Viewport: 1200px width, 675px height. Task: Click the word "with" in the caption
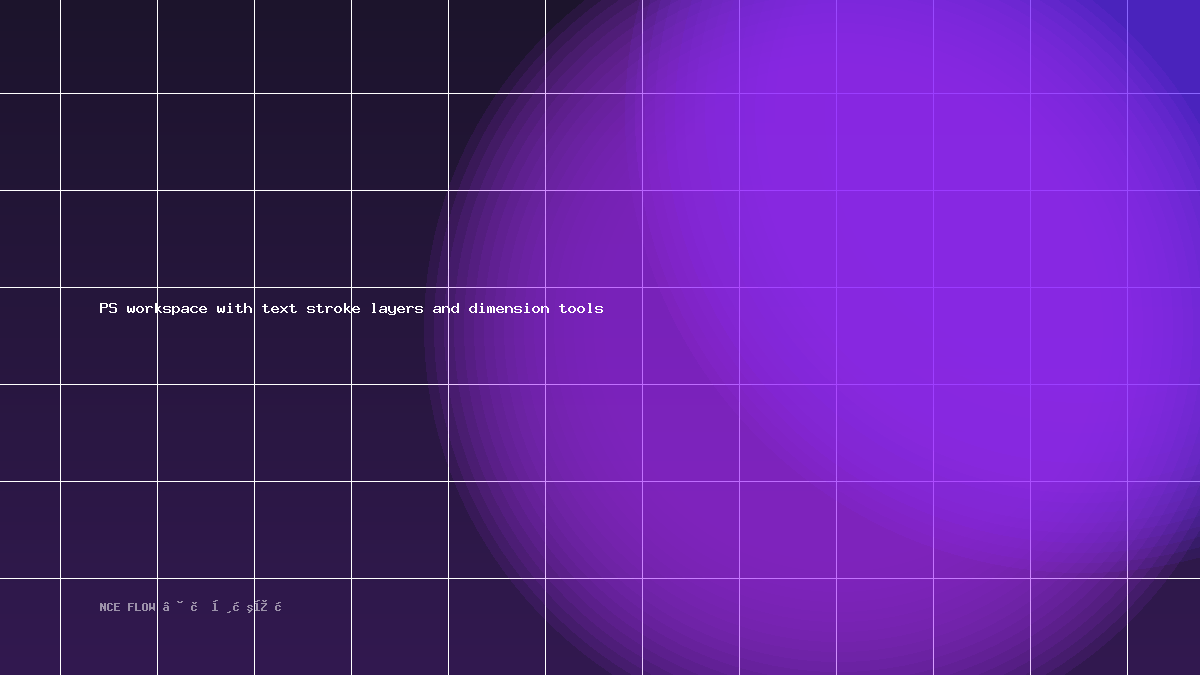coord(235,308)
